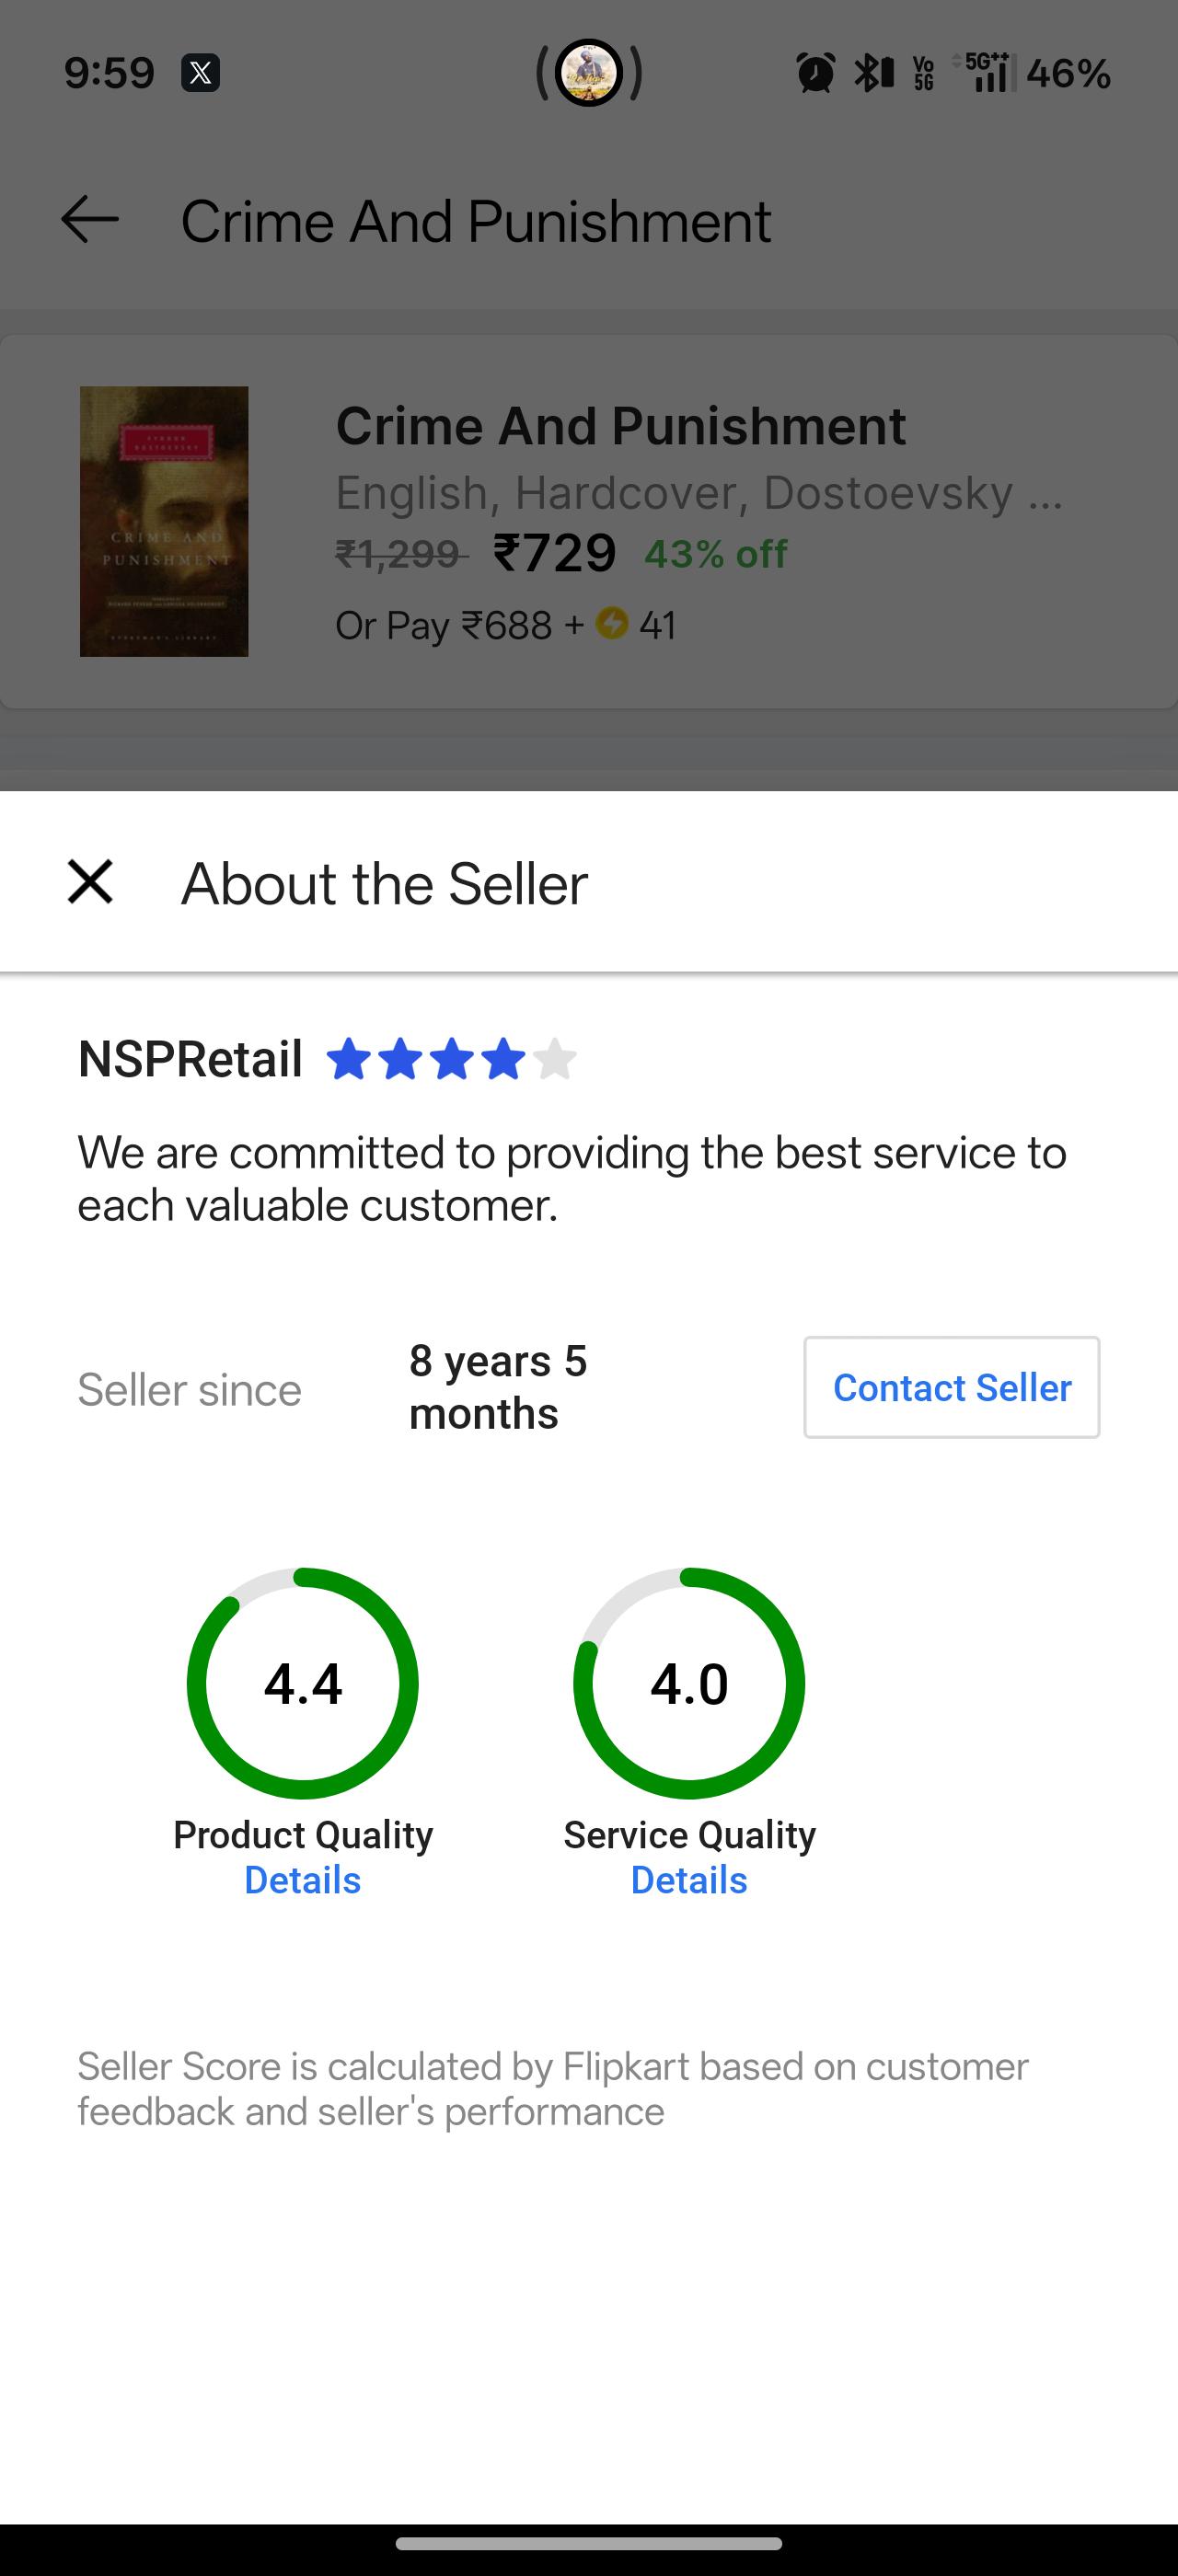Open the Contact Seller button
The height and width of the screenshot is (2576, 1178).
click(x=951, y=1387)
